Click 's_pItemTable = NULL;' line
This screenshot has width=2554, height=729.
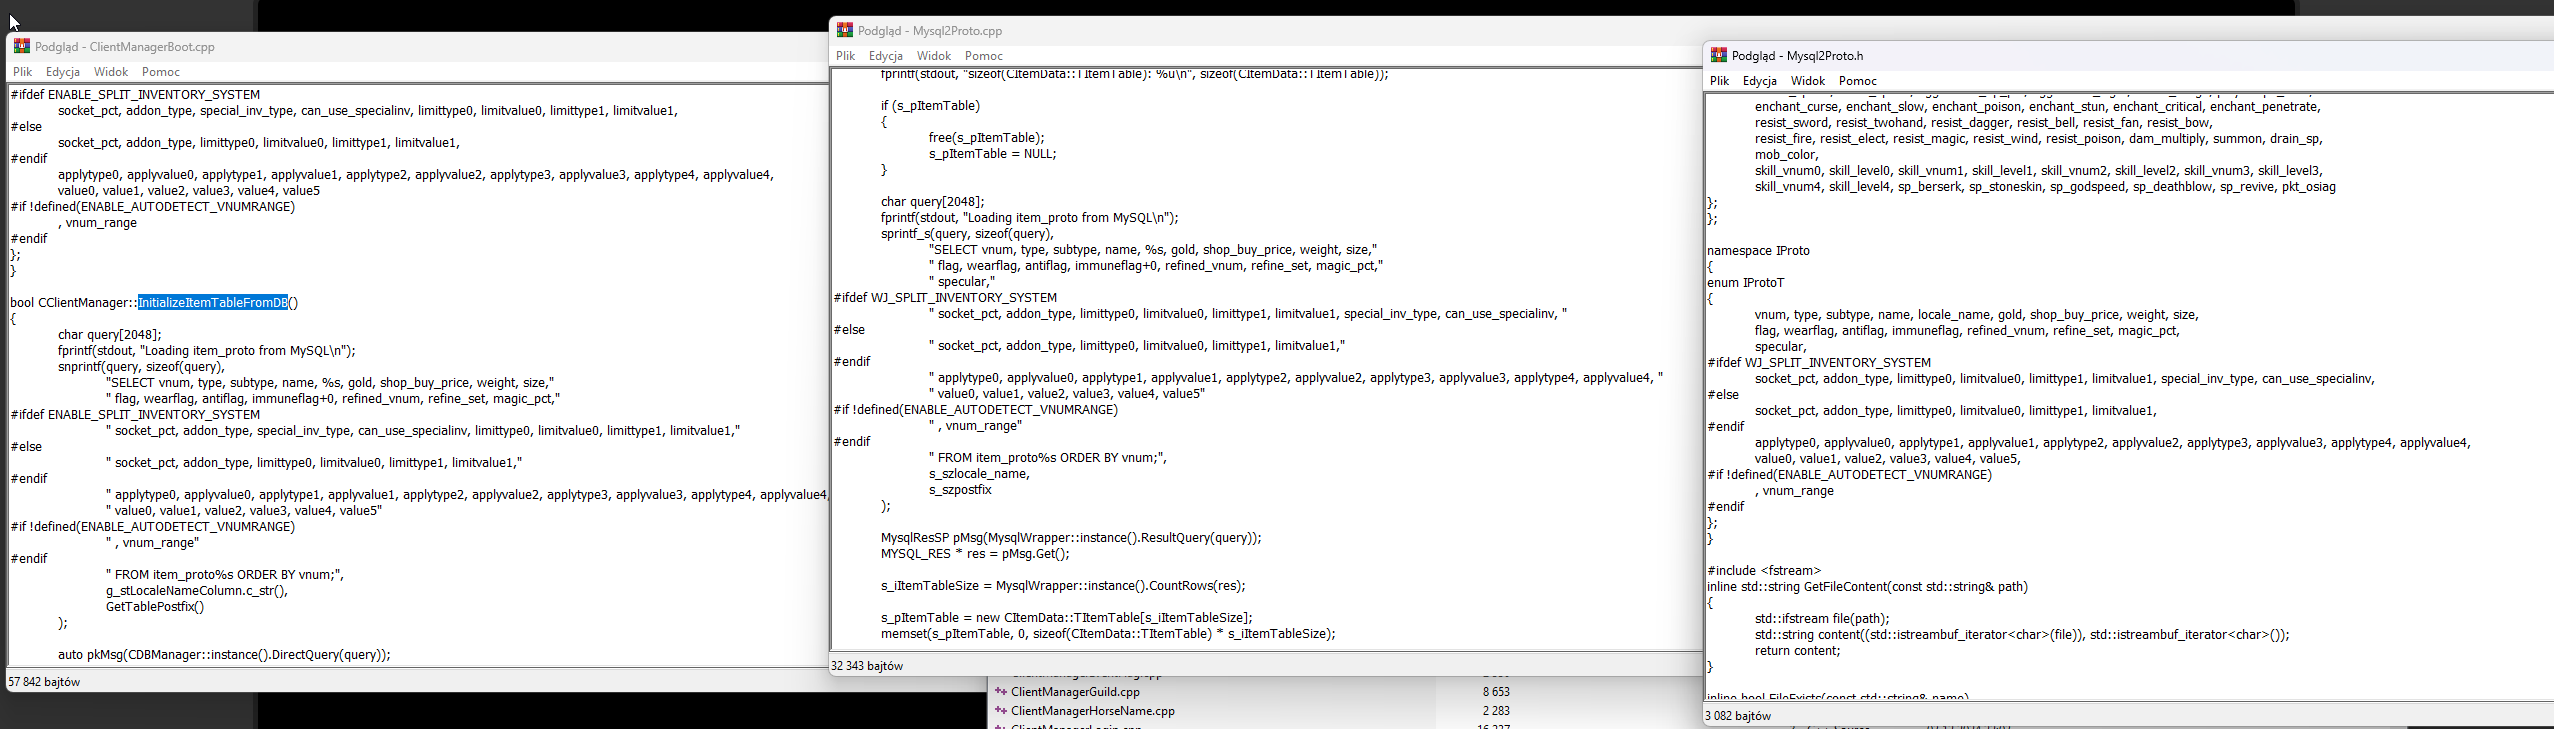(992, 153)
